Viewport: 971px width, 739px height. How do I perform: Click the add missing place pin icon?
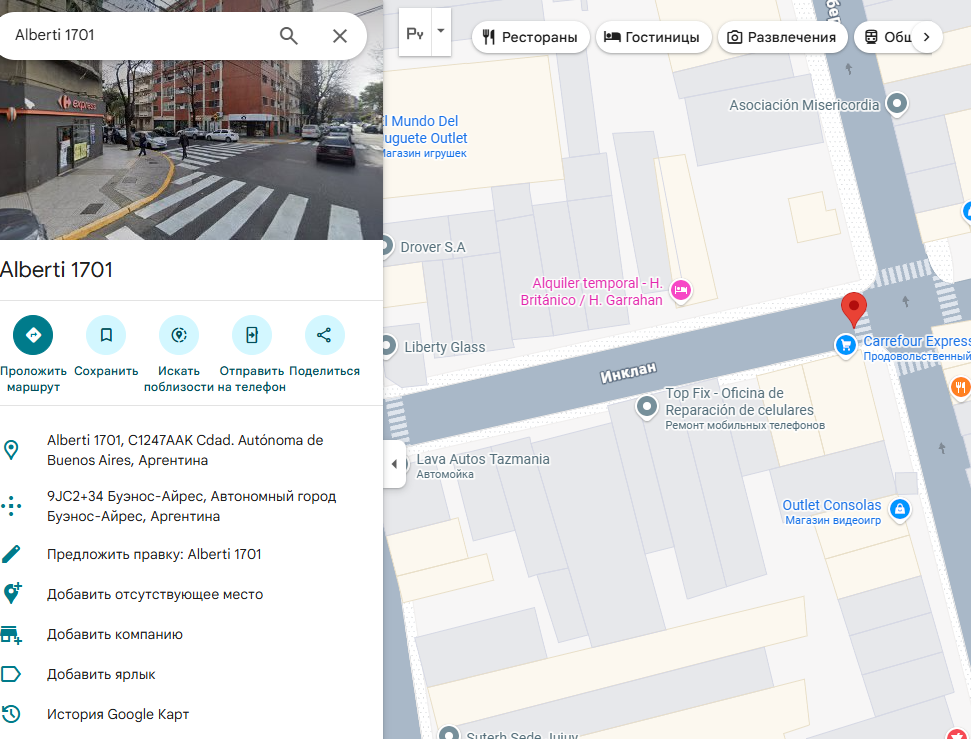coord(12,593)
